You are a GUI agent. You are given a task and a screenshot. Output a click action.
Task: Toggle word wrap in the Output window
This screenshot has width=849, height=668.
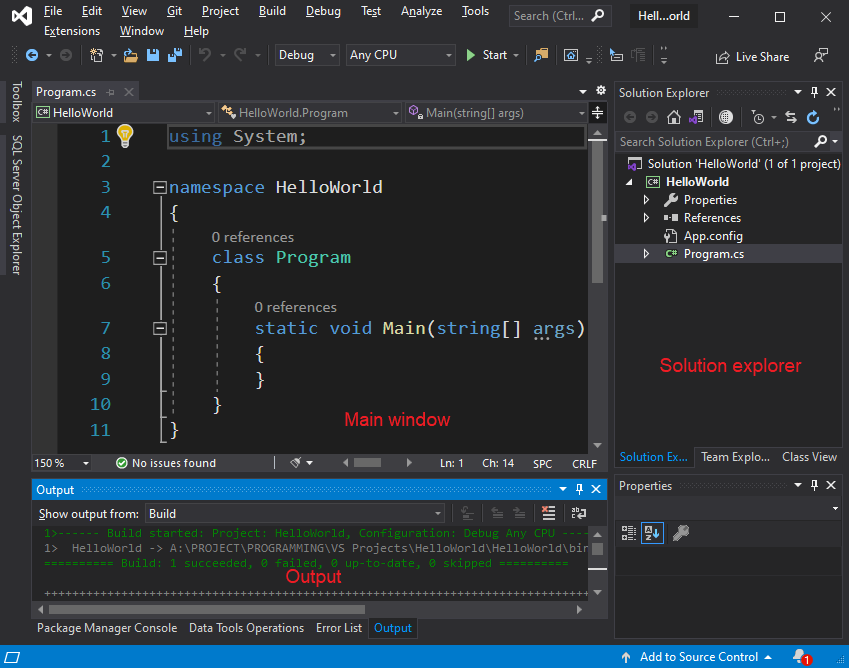click(578, 513)
